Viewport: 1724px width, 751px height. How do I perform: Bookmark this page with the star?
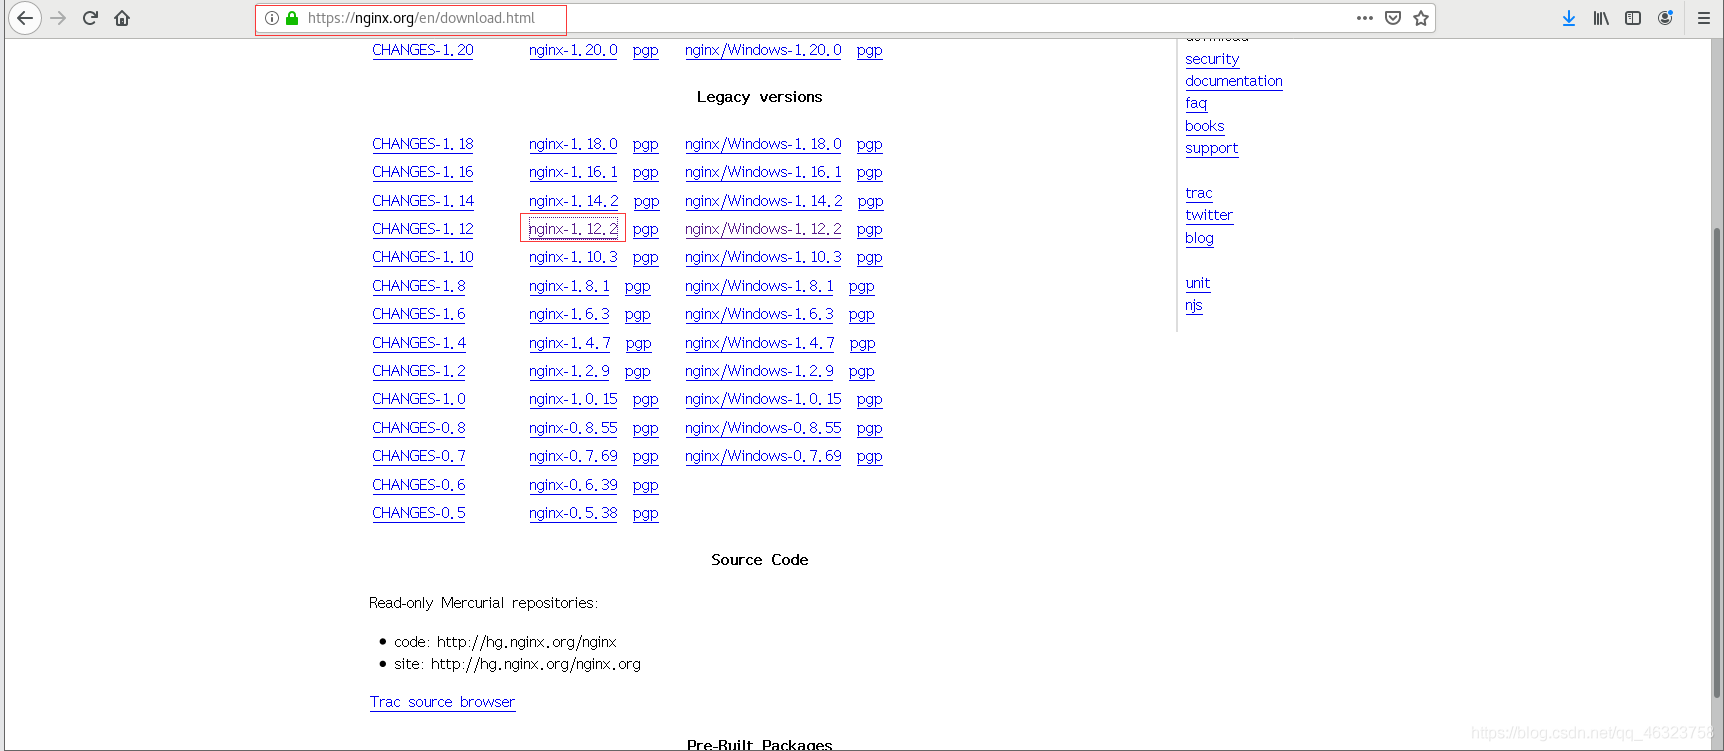tap(1421, 18)
